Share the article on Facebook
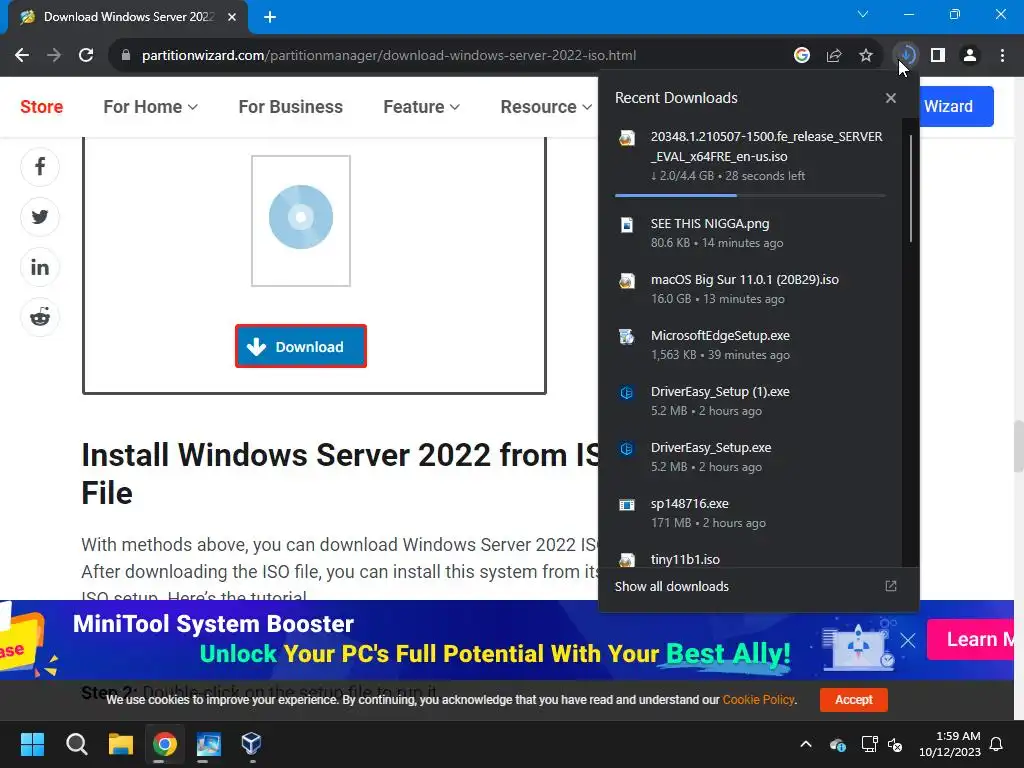This screenshot has width=1024, height=768. [40, 167]
